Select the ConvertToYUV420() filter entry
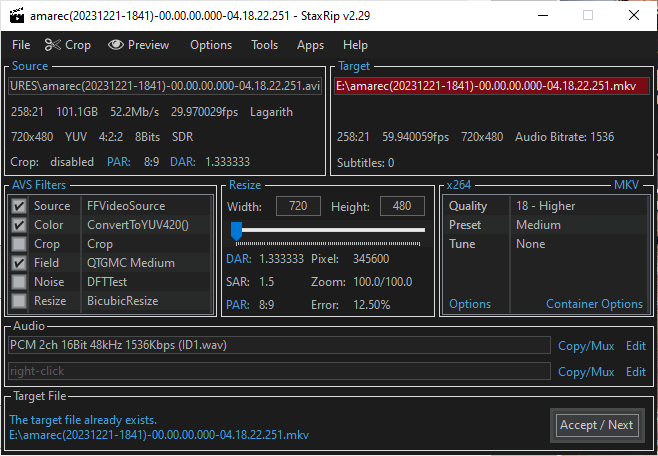The height and width of the screenshot is (456, 658). pyautogui.click(x=138, y=225)
